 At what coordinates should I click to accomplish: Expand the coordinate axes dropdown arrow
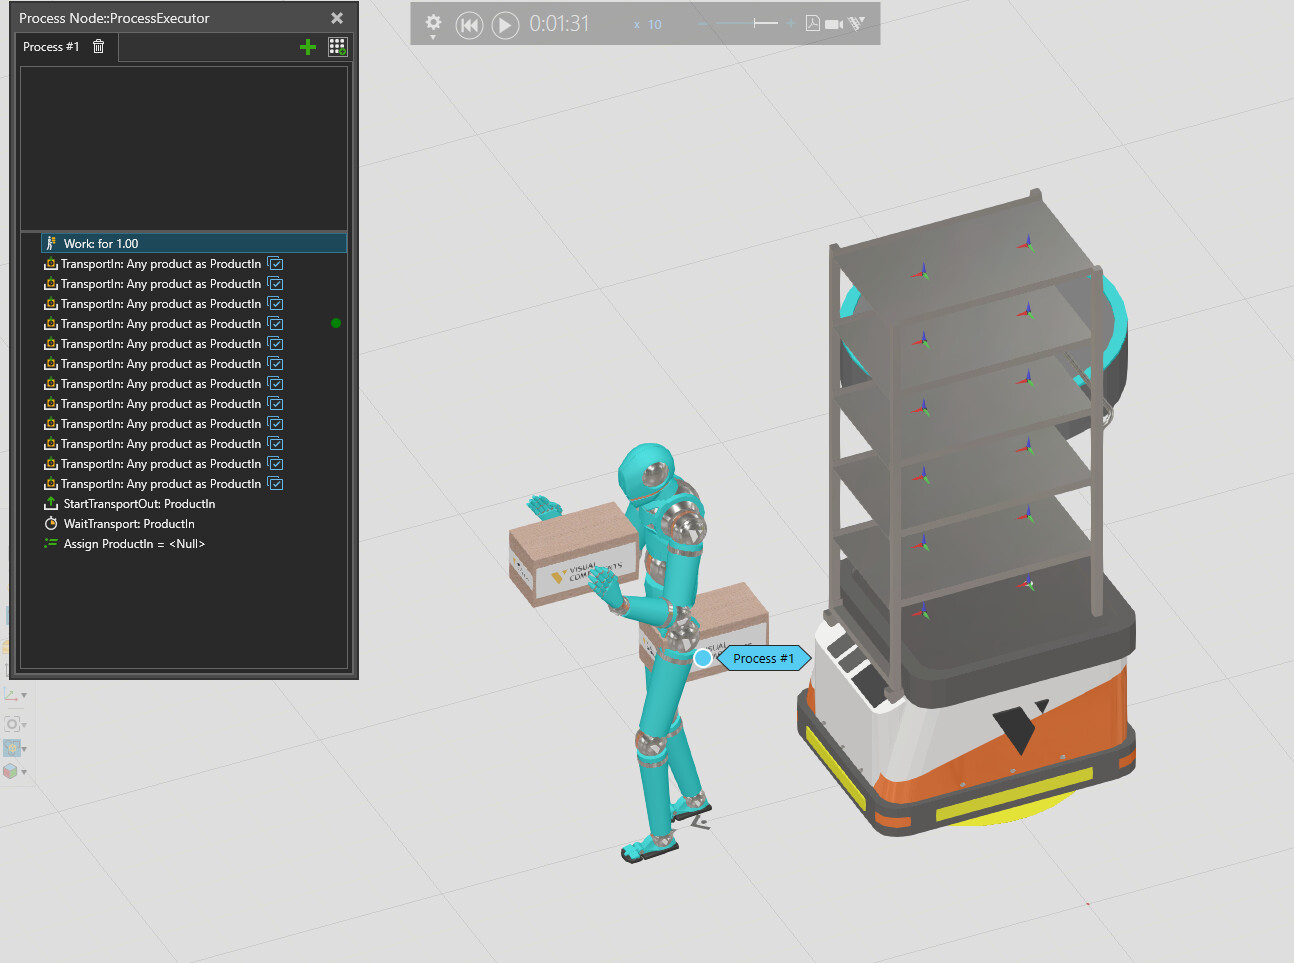point(23,695)
